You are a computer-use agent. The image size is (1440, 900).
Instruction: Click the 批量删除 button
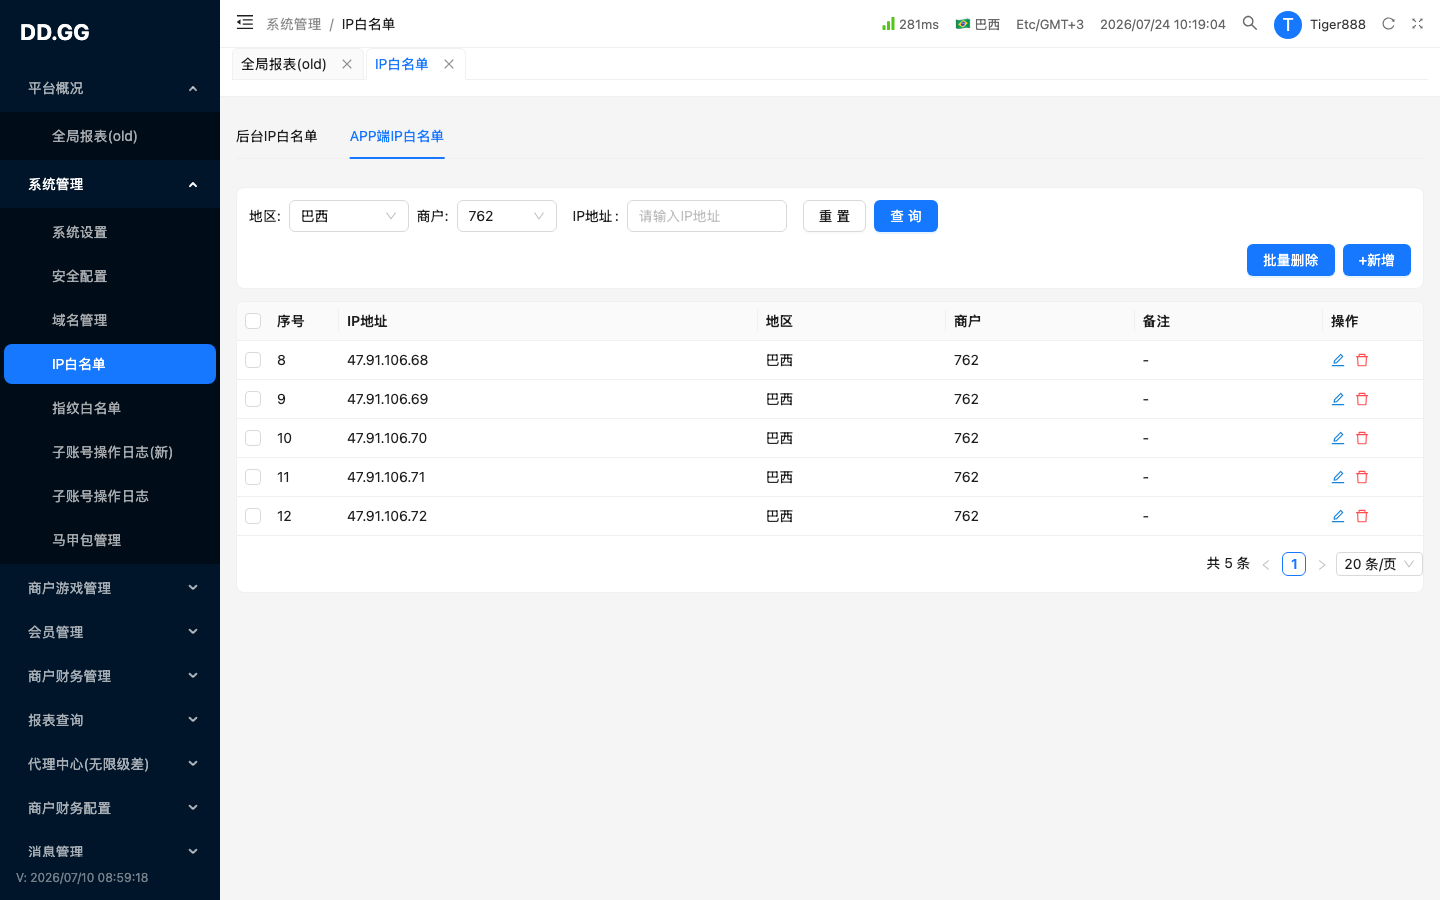(1291, 260)
